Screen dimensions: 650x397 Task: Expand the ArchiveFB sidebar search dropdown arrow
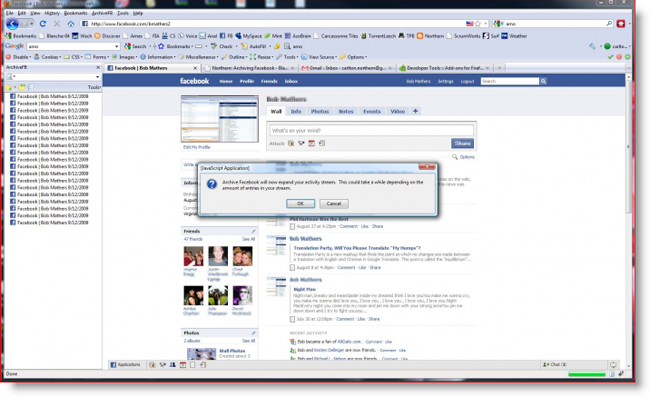(x=97, y=77)
